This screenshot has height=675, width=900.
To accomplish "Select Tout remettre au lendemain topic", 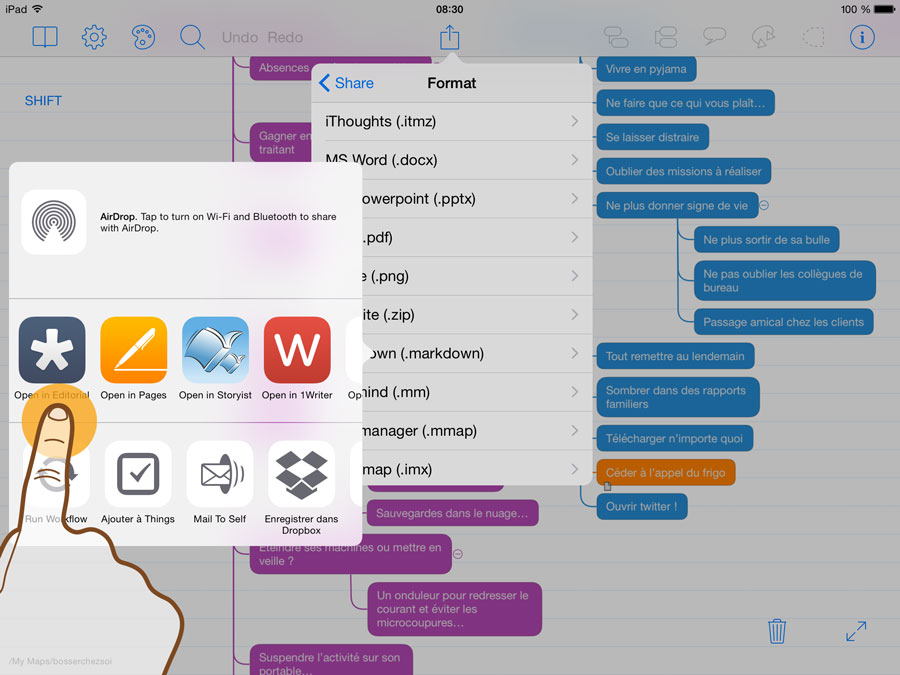I will (x=675, y=356).
